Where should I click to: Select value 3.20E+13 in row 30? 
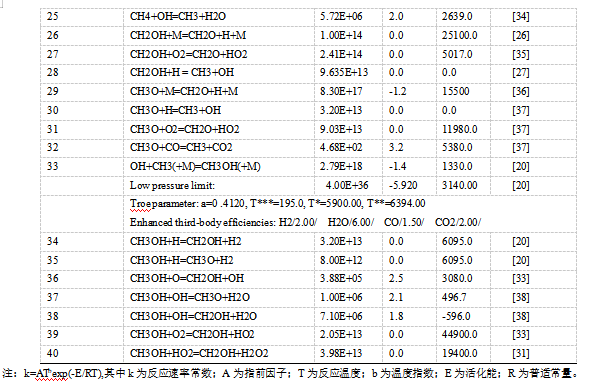341,110
